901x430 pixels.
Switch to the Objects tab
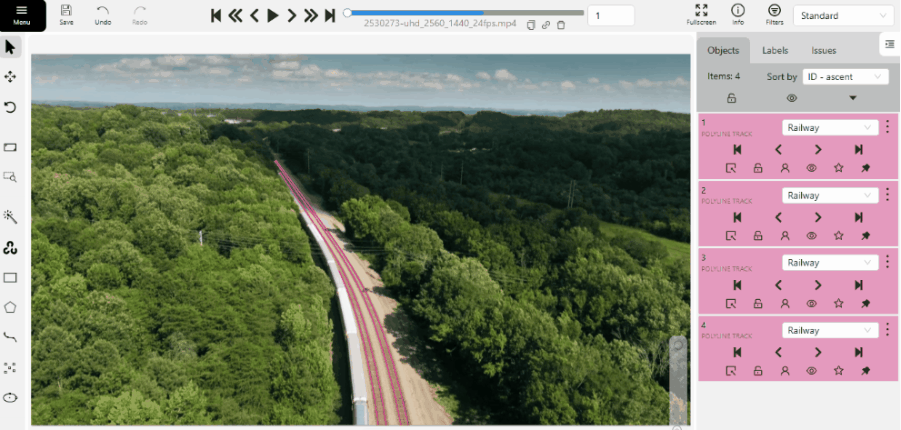pyautogui.click(x=723, y=51)
